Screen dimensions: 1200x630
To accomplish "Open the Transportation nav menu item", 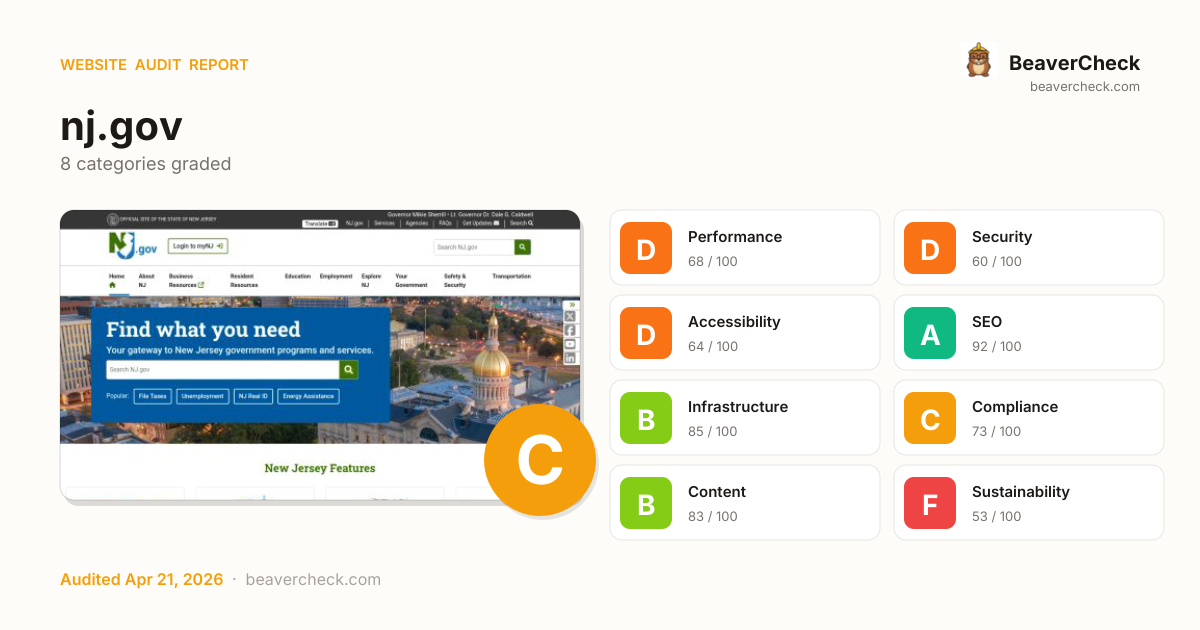I will (x=511, y=276).
